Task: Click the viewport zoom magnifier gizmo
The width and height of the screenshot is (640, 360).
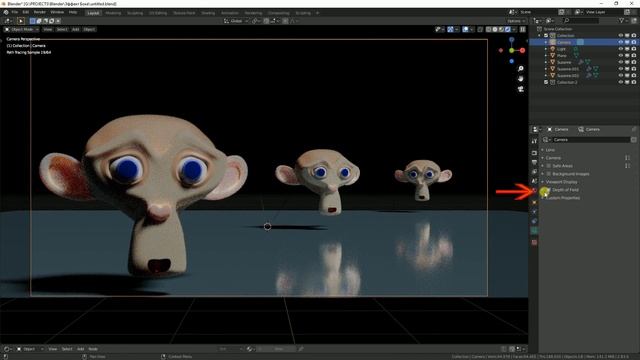Action: [520, 69]
